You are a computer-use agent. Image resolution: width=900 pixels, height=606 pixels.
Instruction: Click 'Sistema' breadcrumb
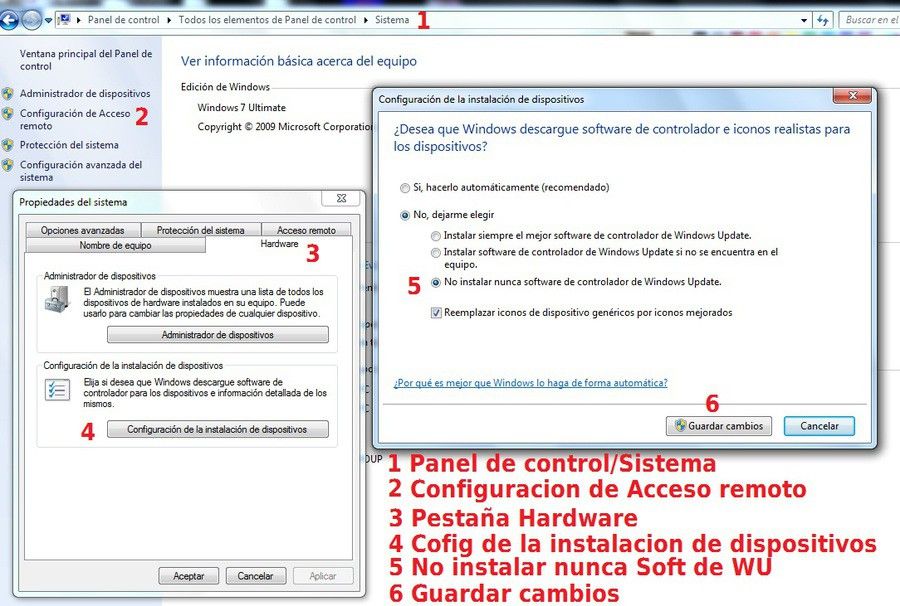click(x=392, y=20)
